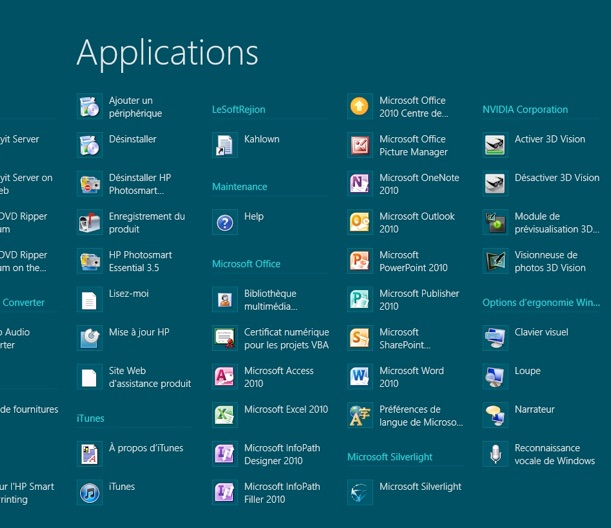
Task: Select the Maintenance group header
Action: [240, 187]
